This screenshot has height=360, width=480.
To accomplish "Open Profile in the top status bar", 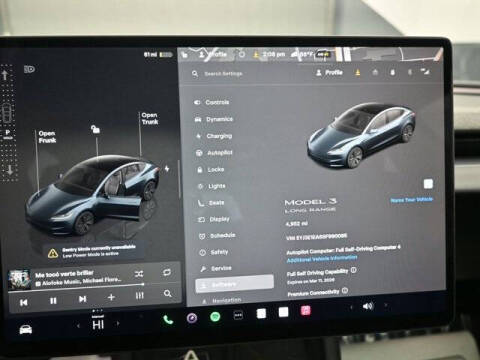I will click(x=213, y=54).
